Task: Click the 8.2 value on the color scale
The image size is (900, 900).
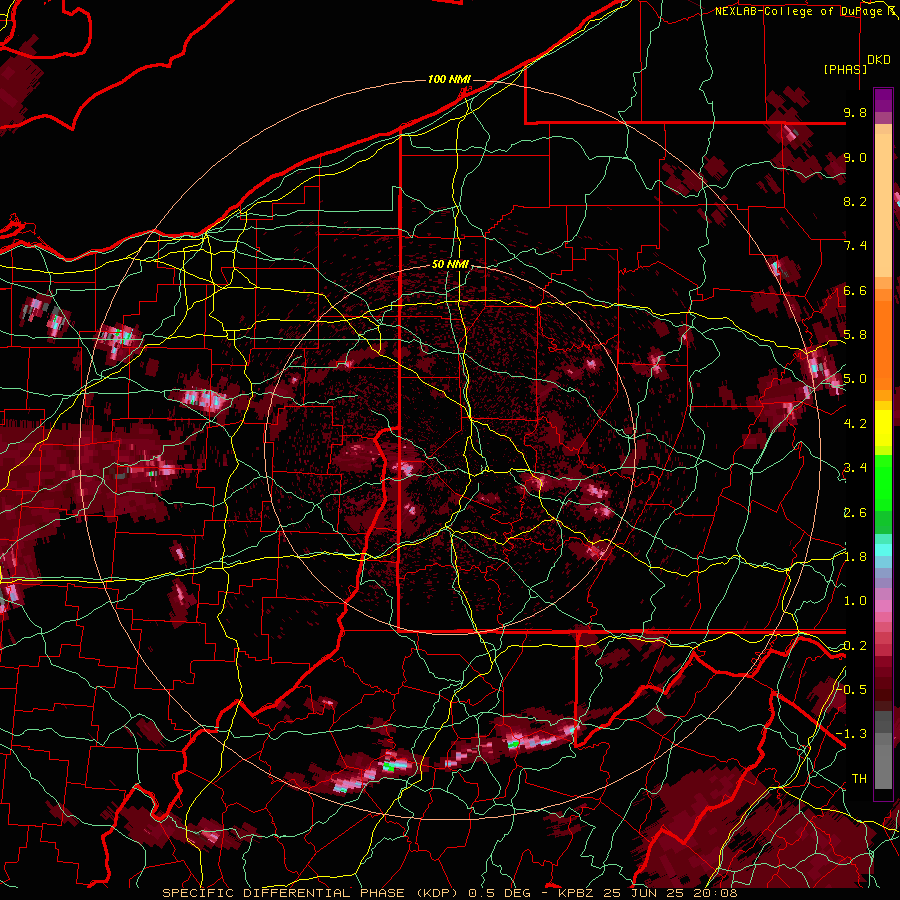Action: (x=855, y=201)
